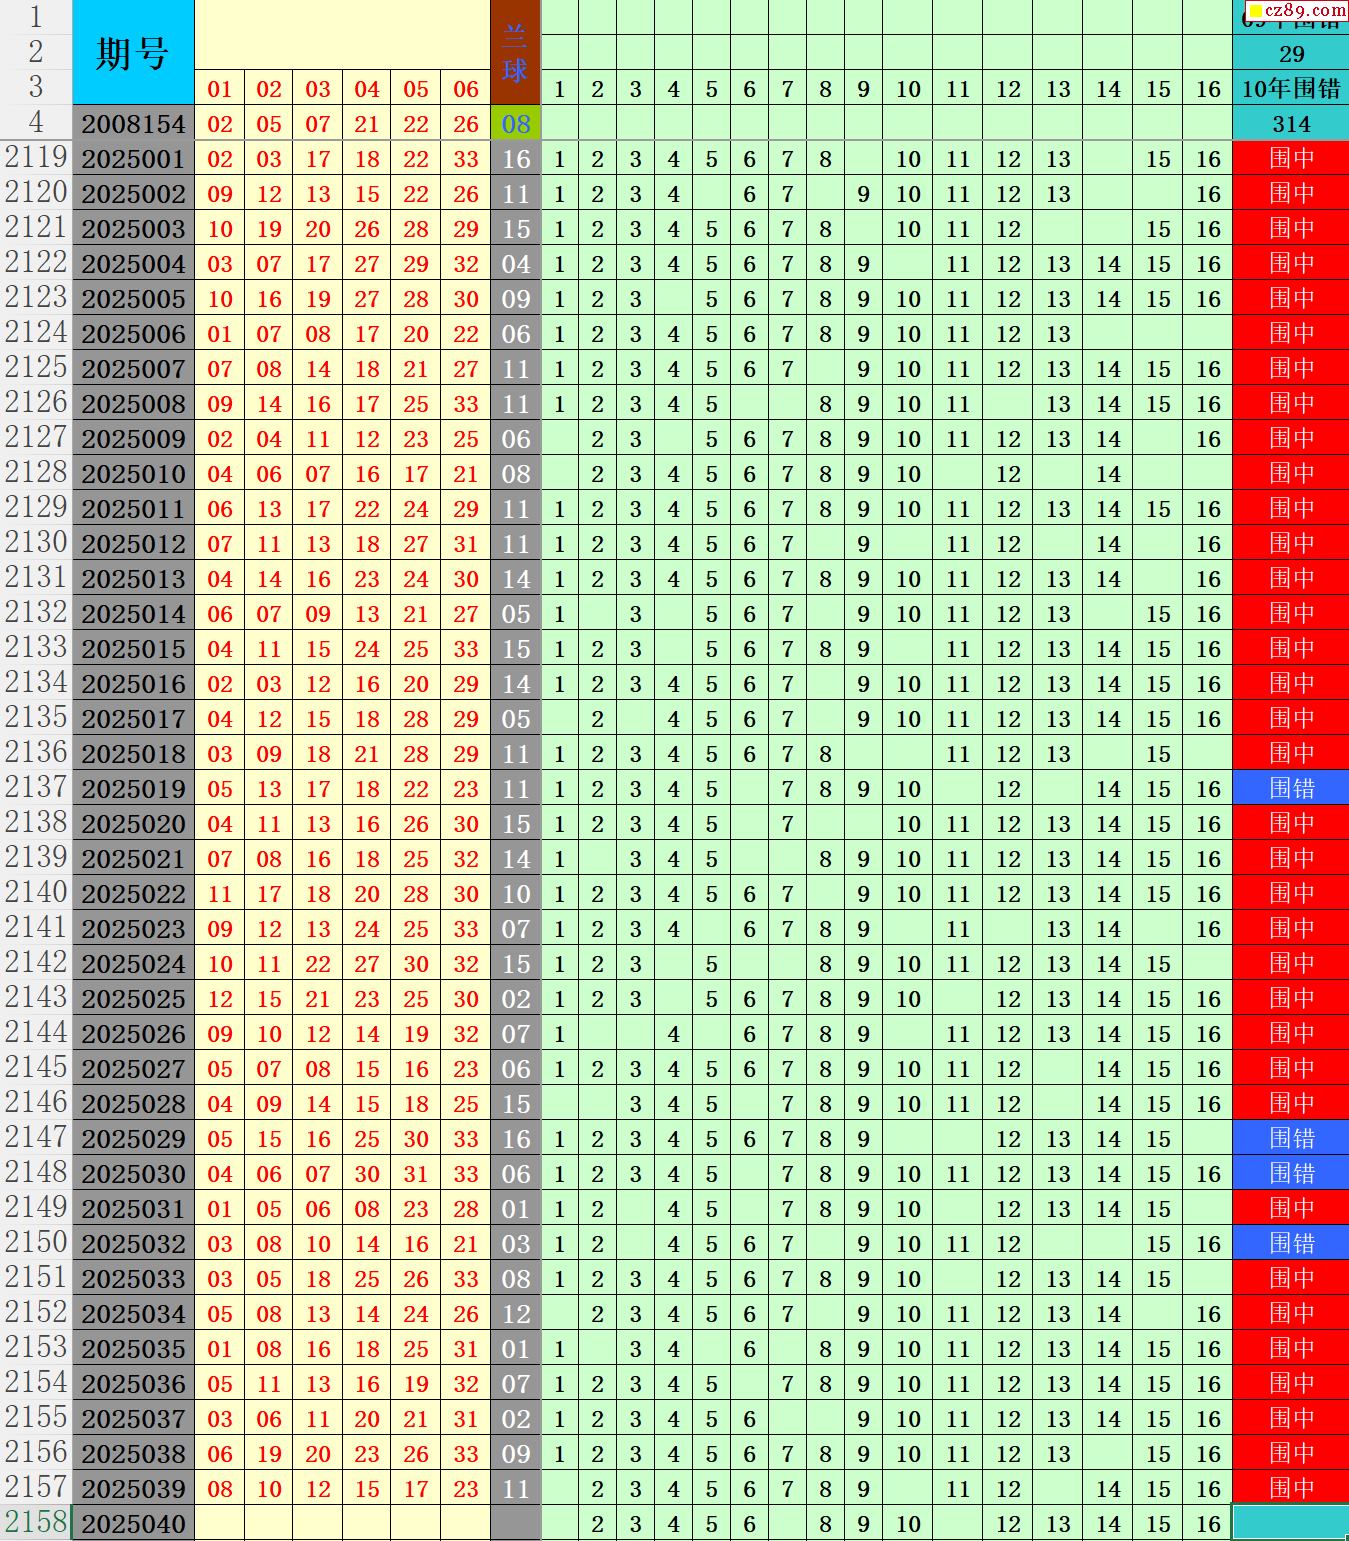Select row header 2119
The height and width of the screenshot is (1541, 1349).
(x=36, y=158)
